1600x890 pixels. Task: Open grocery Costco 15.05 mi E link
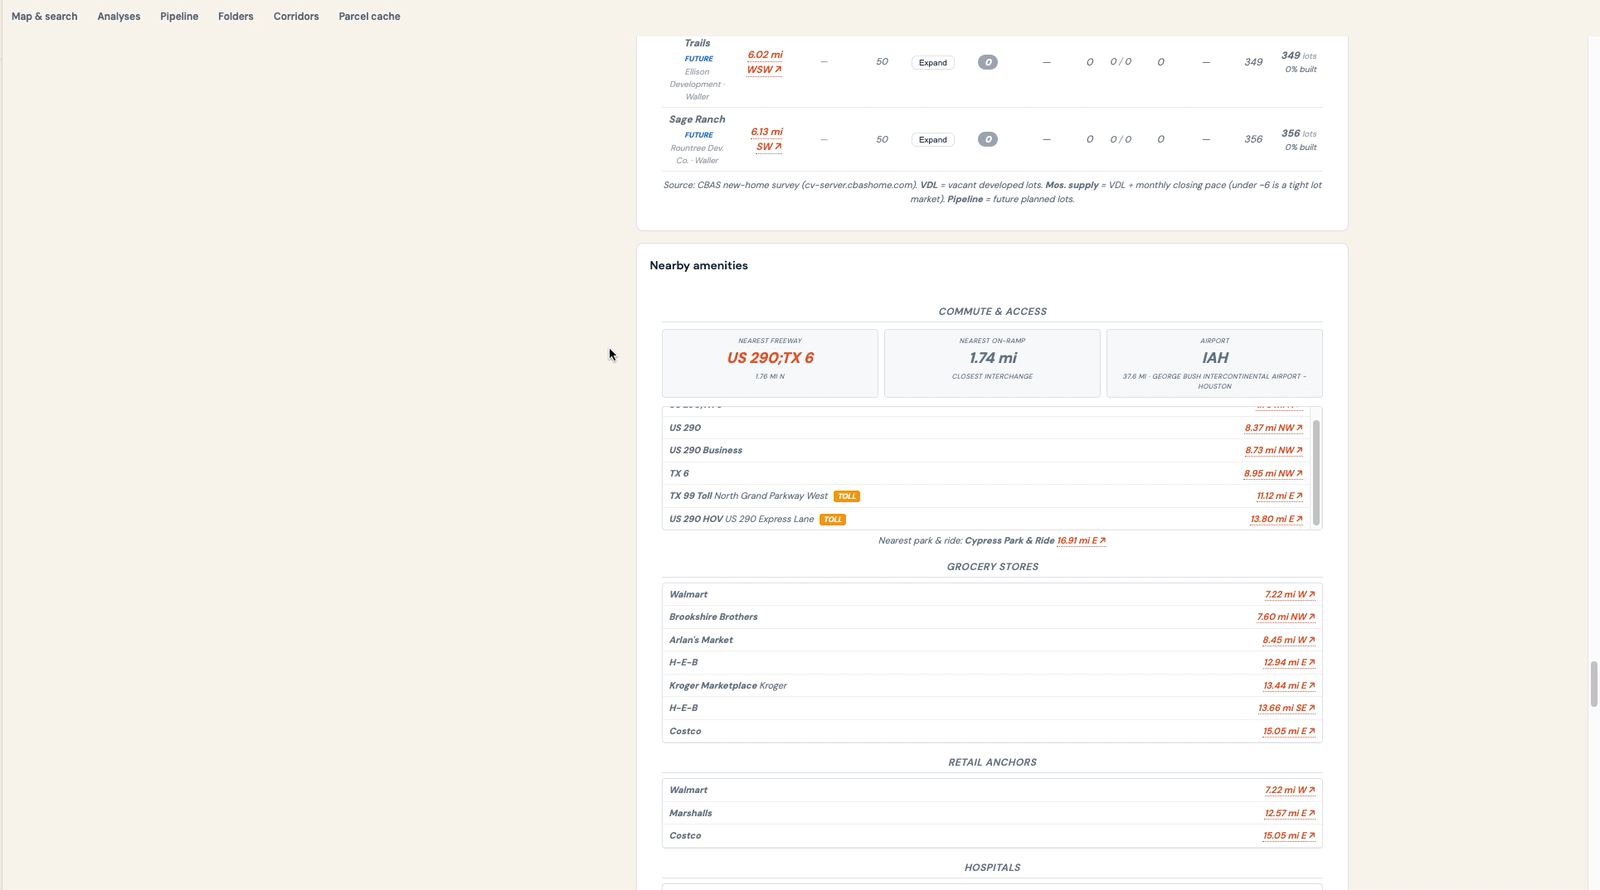tap(1289, 731)
